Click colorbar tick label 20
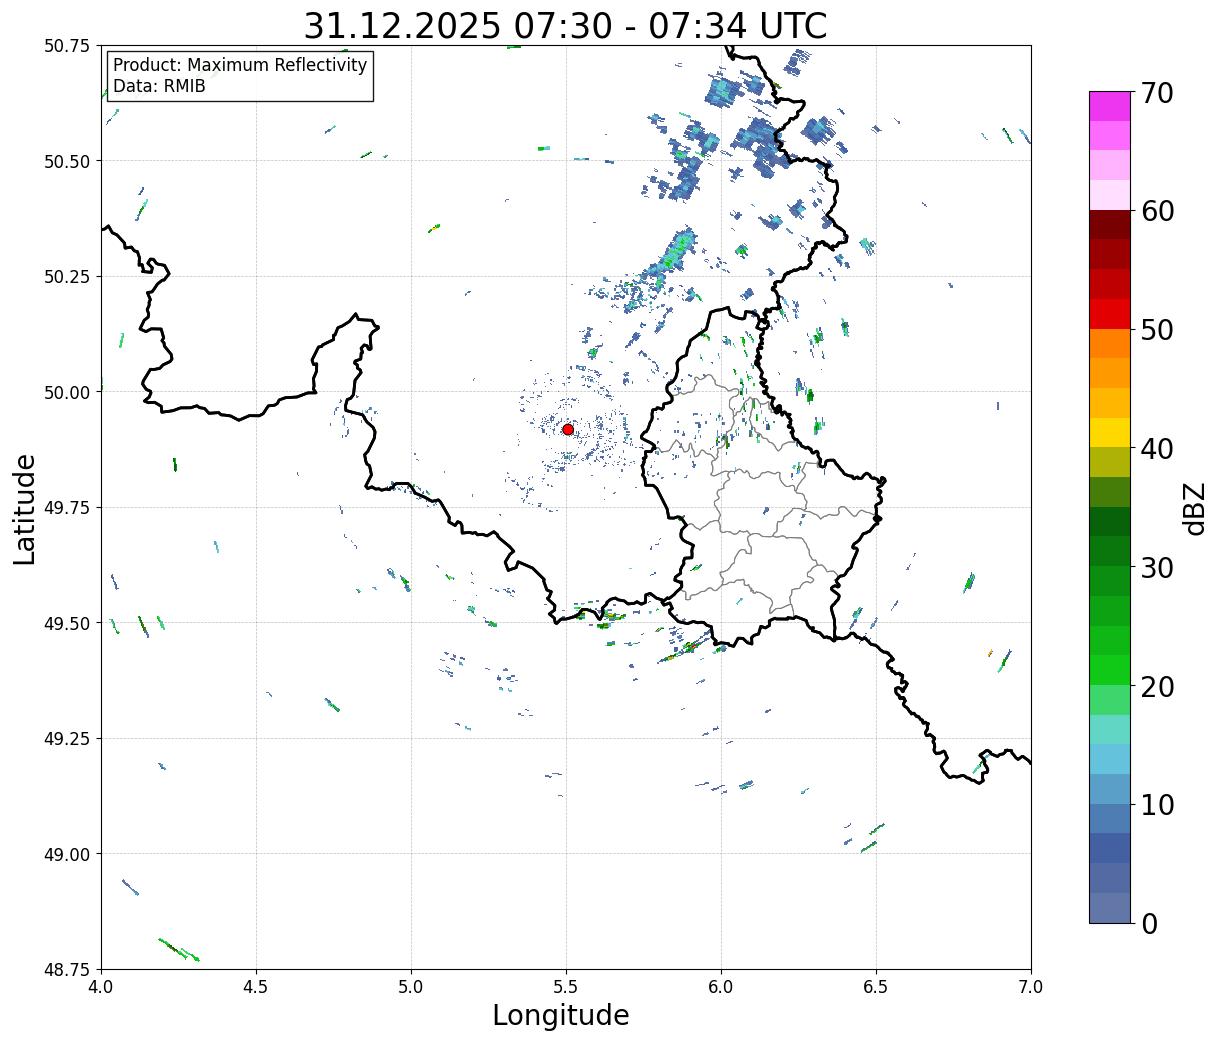This screenshot has width=1219, height=1040. click(1157, 686)
